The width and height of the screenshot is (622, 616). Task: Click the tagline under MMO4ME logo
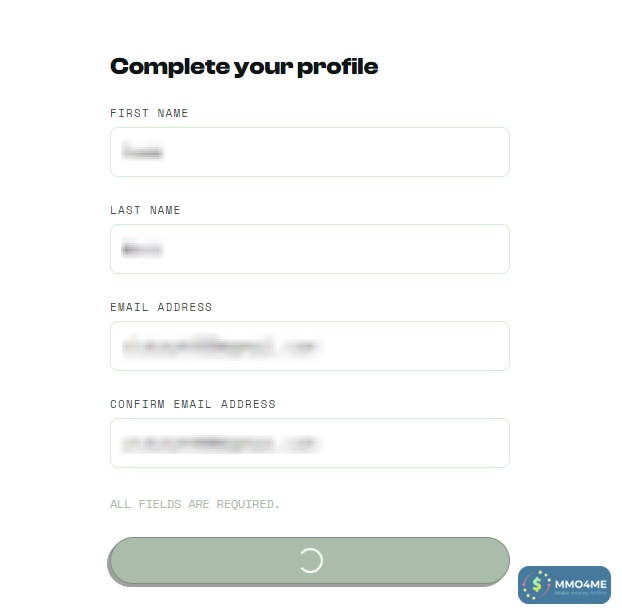click(579, 594)
